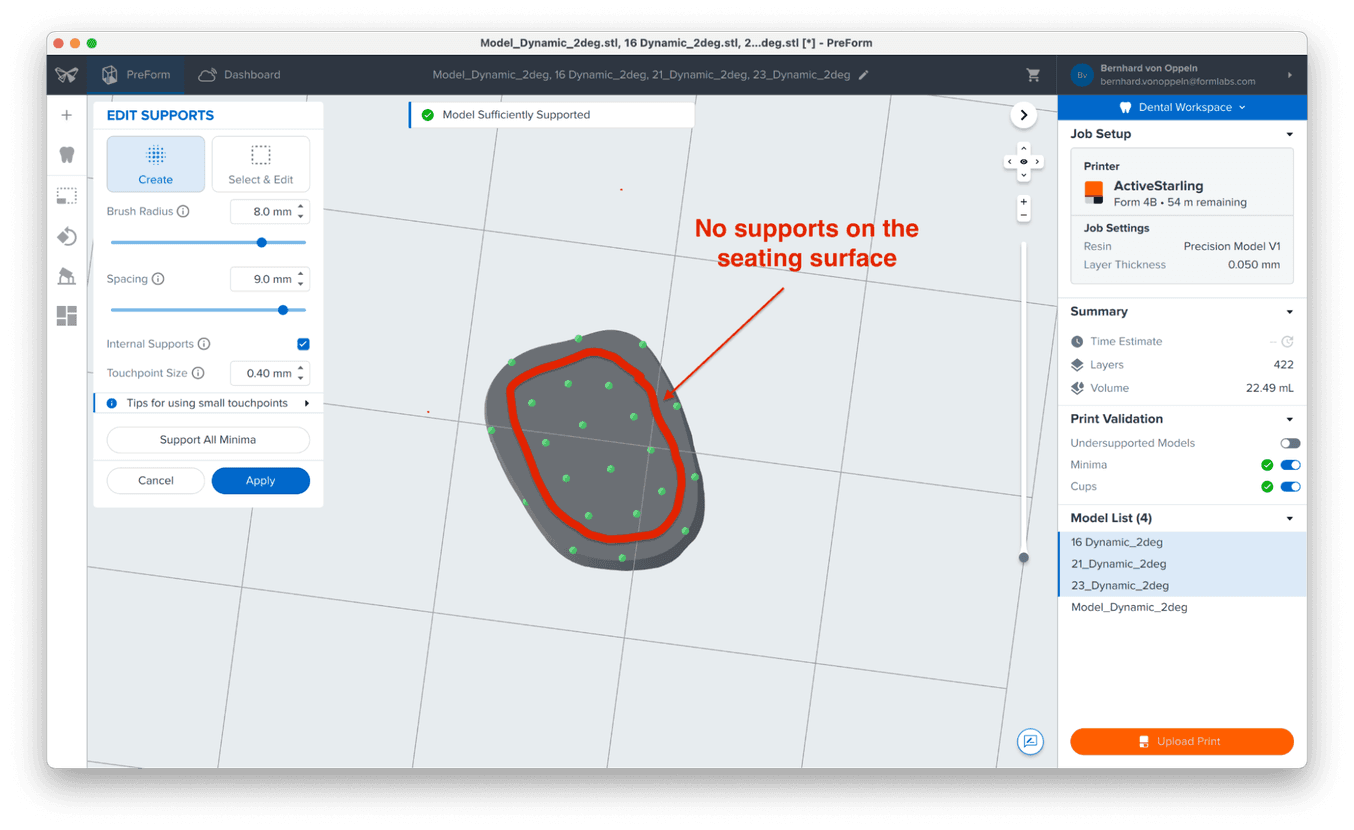Screen dimensions: 1354x830
Task: Click the Brush Radius stepper arrows
Action: click(301, 212)
